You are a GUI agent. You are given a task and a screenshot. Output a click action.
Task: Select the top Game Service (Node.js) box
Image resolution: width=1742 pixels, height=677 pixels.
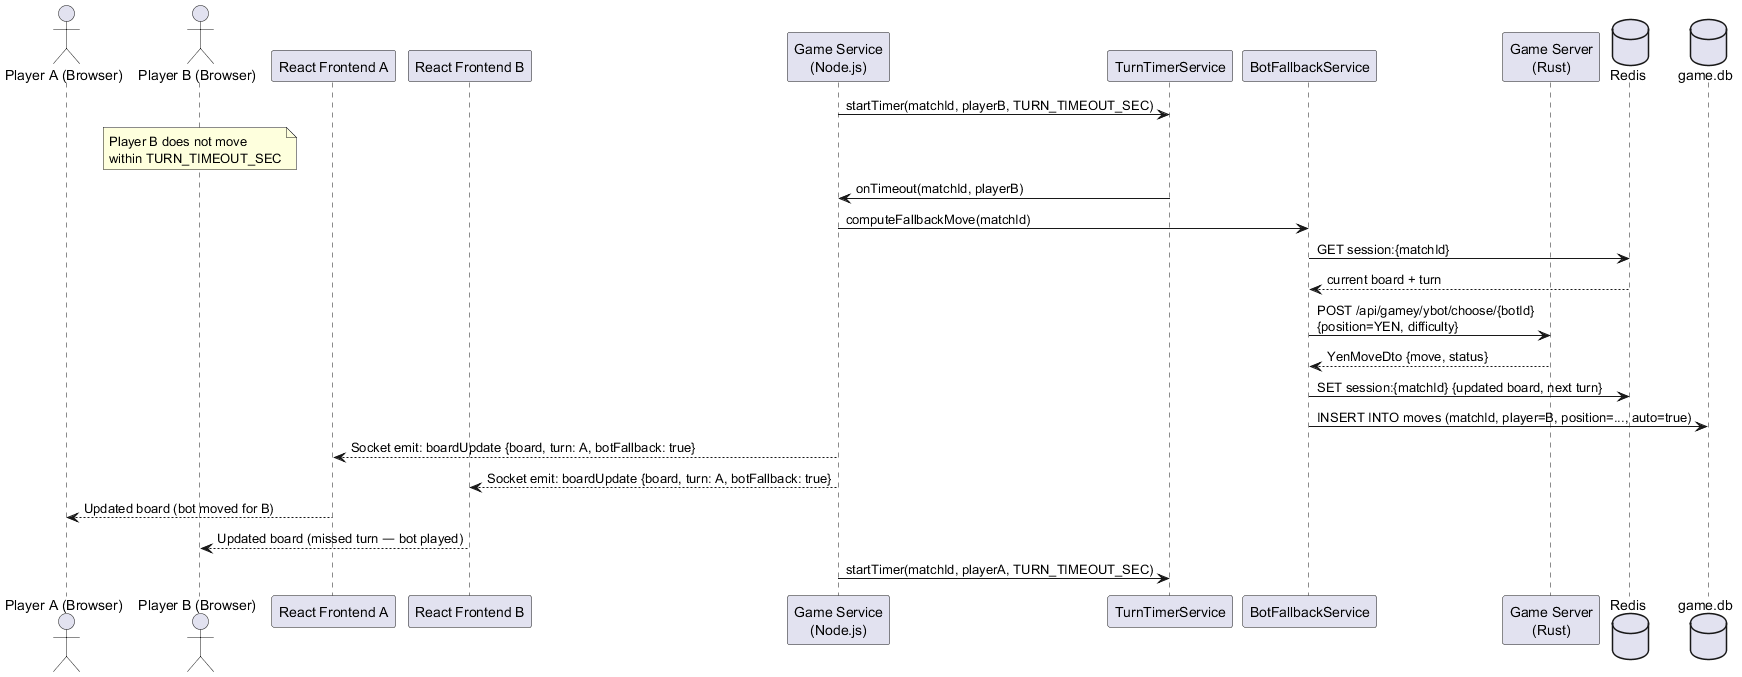tap(838, 58)
